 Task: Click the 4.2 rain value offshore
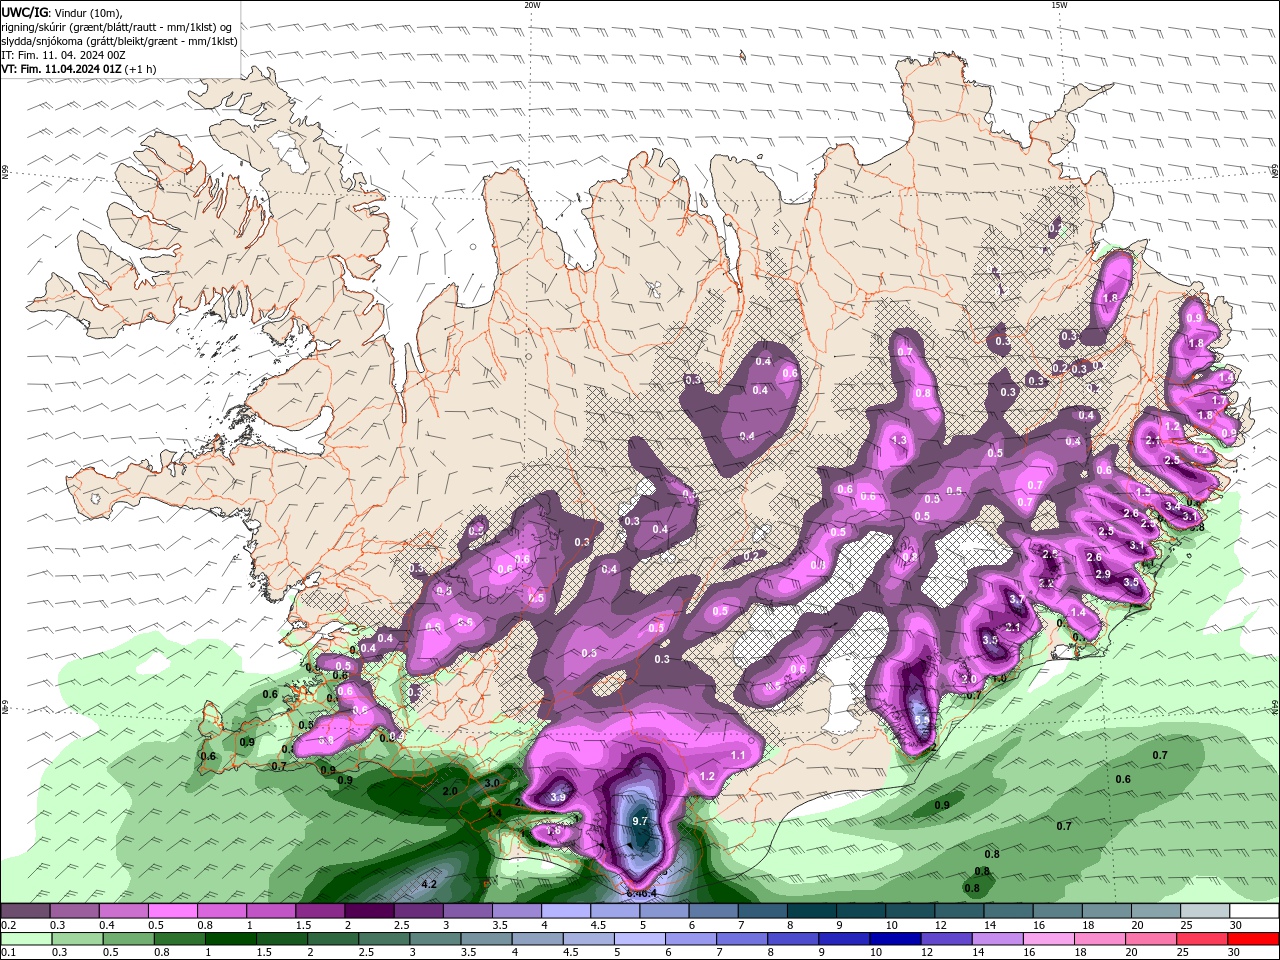pos(429,884)
